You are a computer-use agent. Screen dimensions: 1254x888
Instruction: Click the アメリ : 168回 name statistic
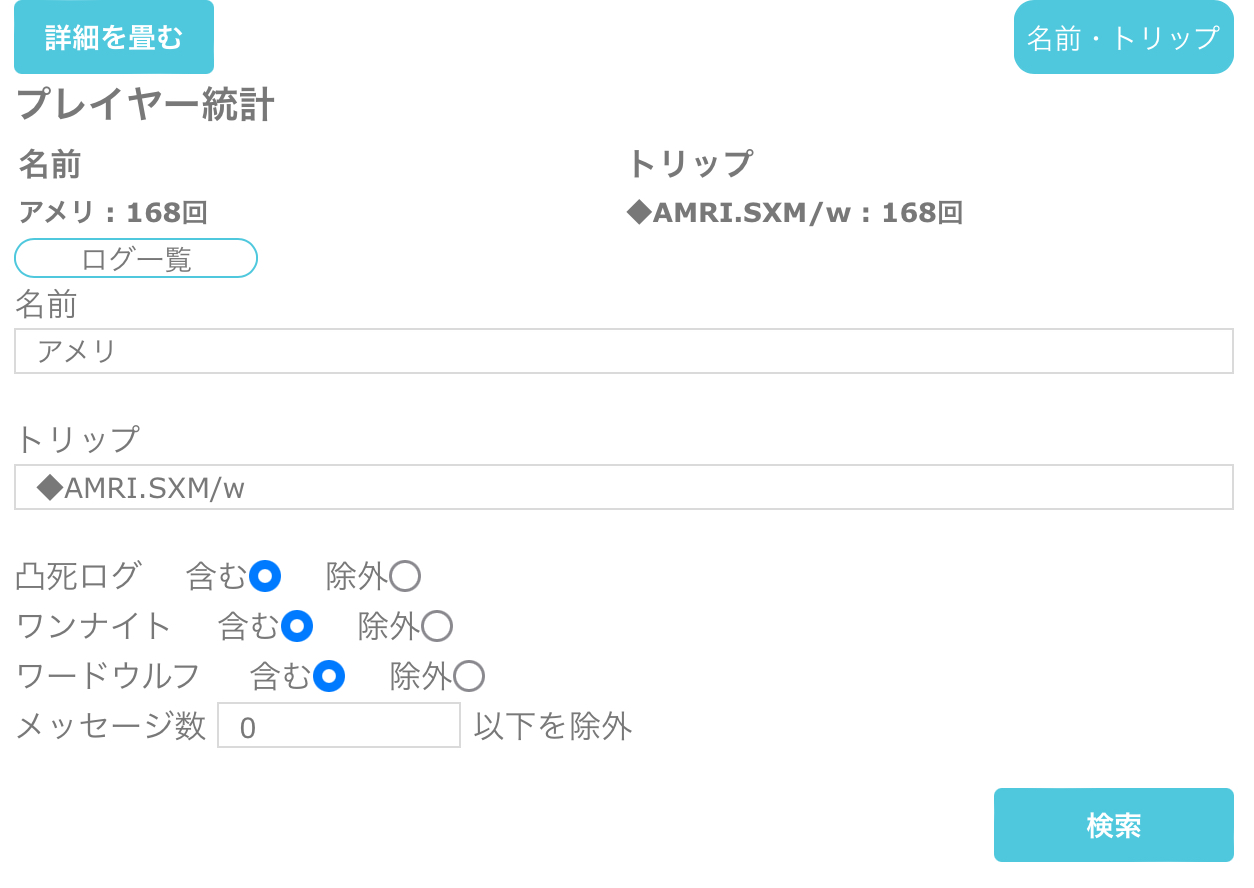click(x=113, y=212)
